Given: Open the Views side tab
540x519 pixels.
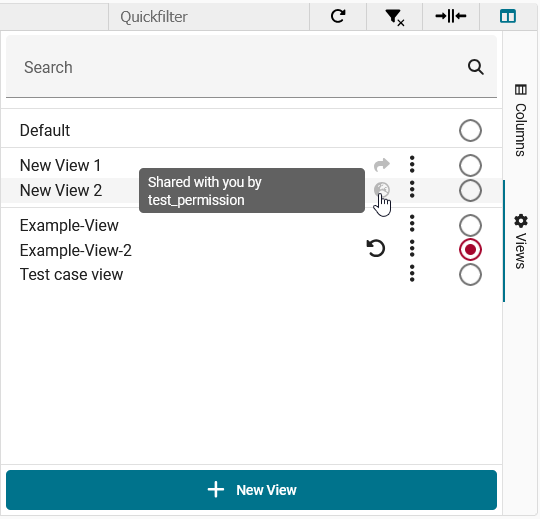Looking at the screenshot, I should [520, 241].
